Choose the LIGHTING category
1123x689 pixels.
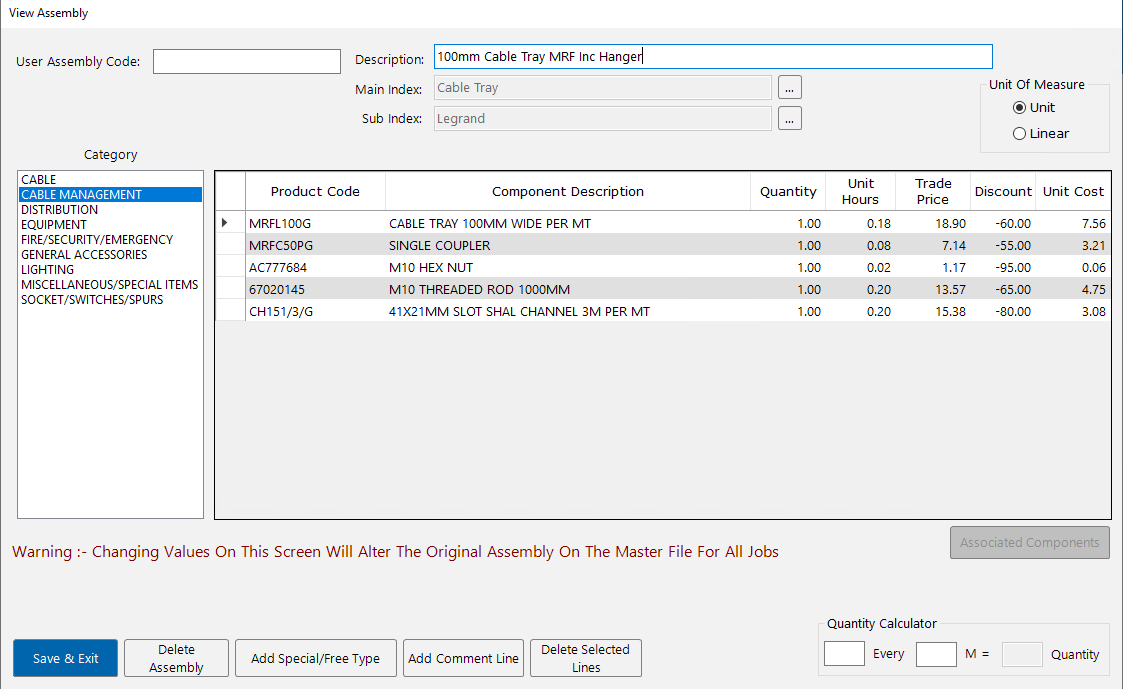tap(47, 269)
